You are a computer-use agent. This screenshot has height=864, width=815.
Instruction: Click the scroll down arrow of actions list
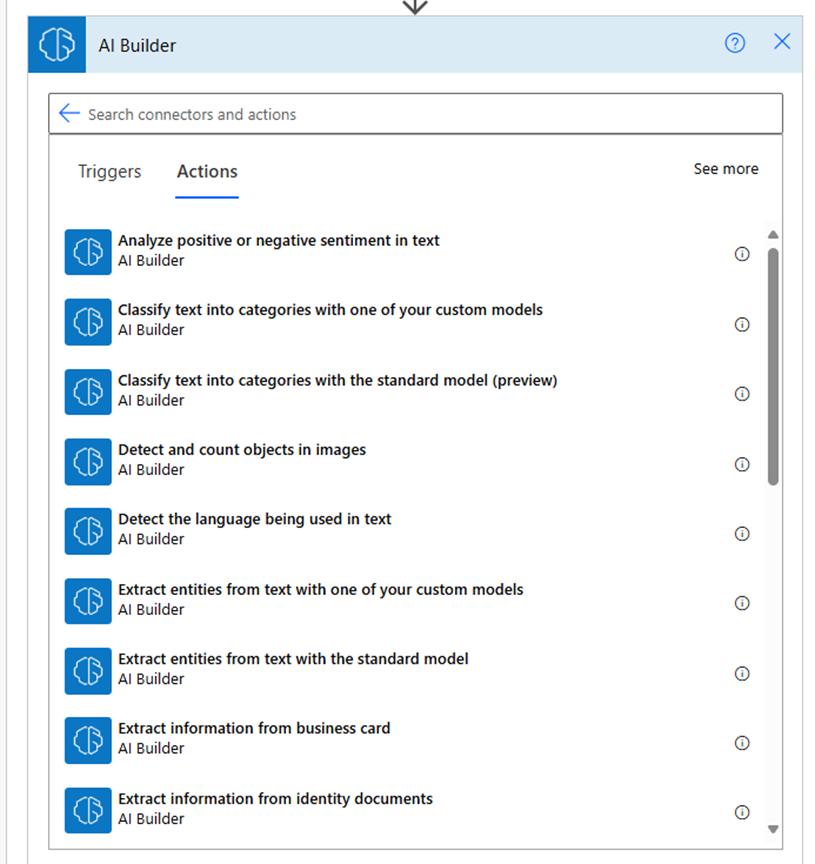point(773,829)
